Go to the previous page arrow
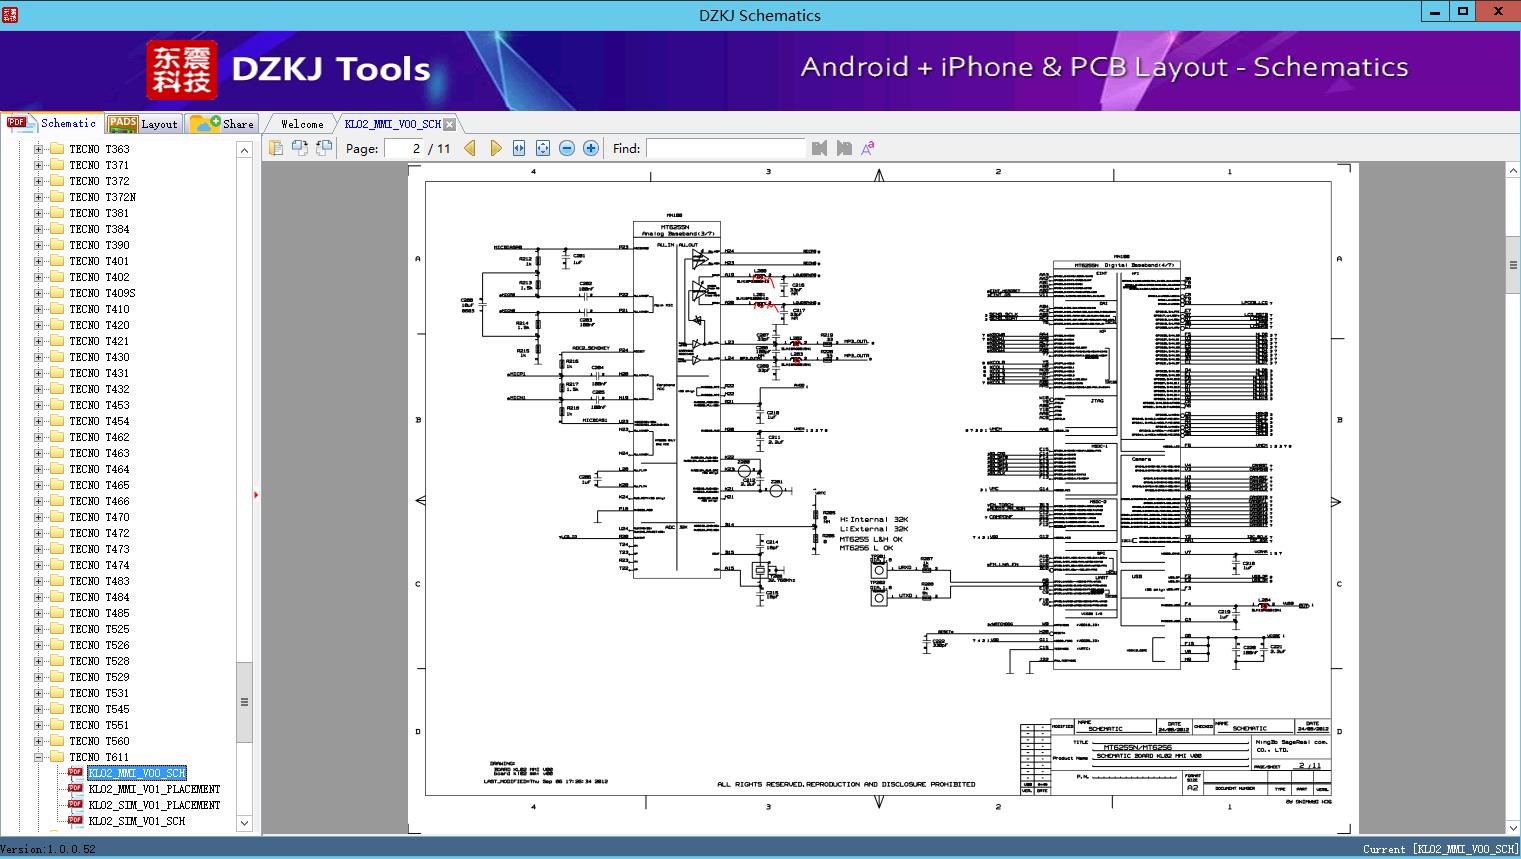Screen dimensions: 1521x859 [x=470, y=148]
